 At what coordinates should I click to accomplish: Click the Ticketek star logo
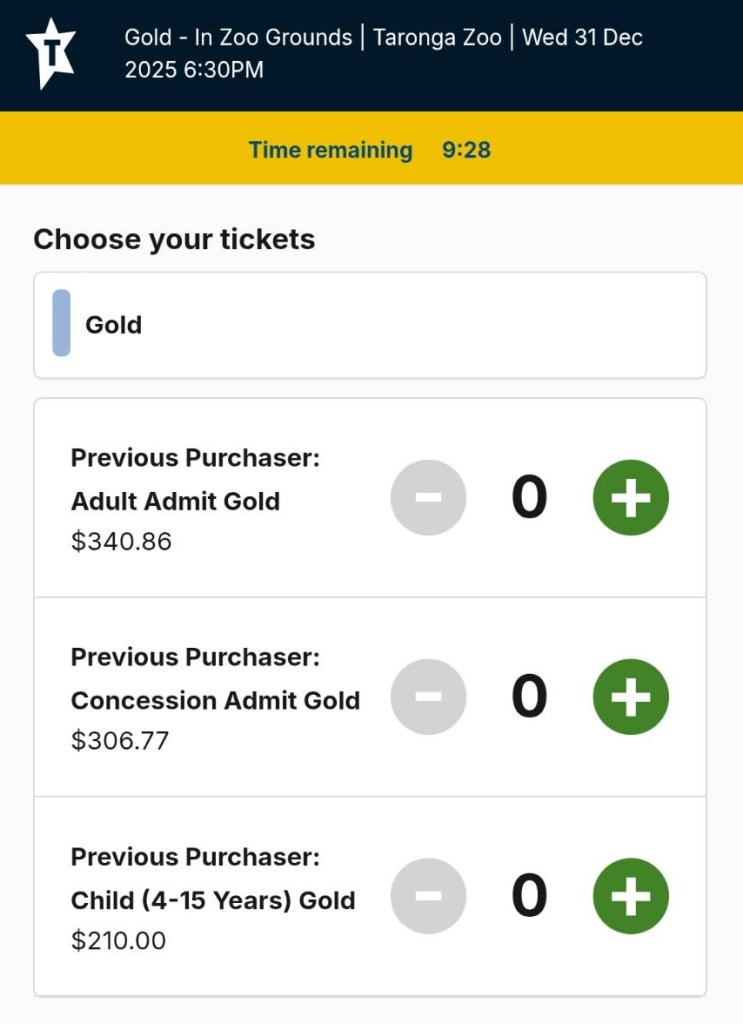tap(50, 53)
